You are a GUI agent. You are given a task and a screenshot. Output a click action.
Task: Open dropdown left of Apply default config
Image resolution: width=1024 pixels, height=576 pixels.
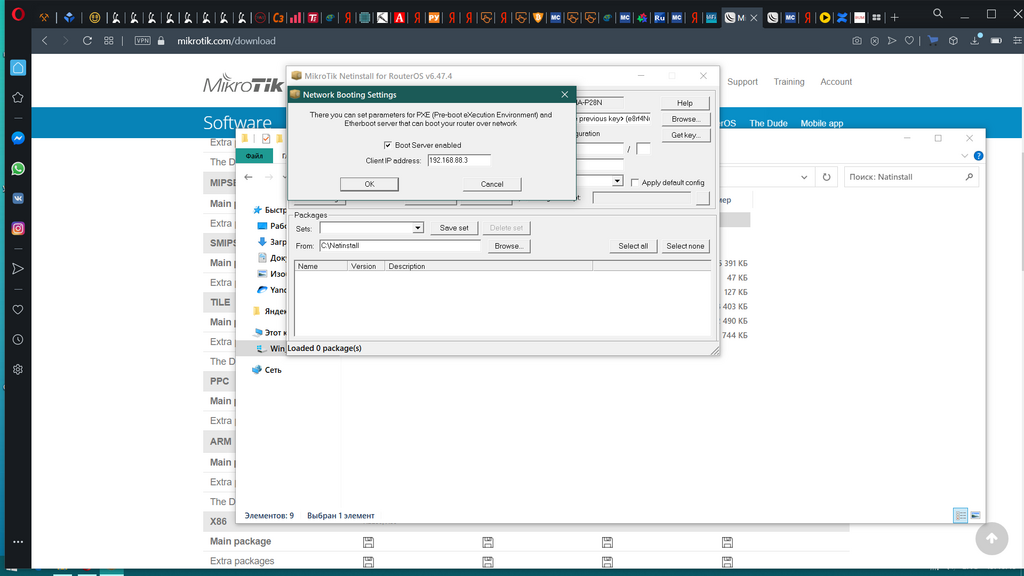[616, 181]
